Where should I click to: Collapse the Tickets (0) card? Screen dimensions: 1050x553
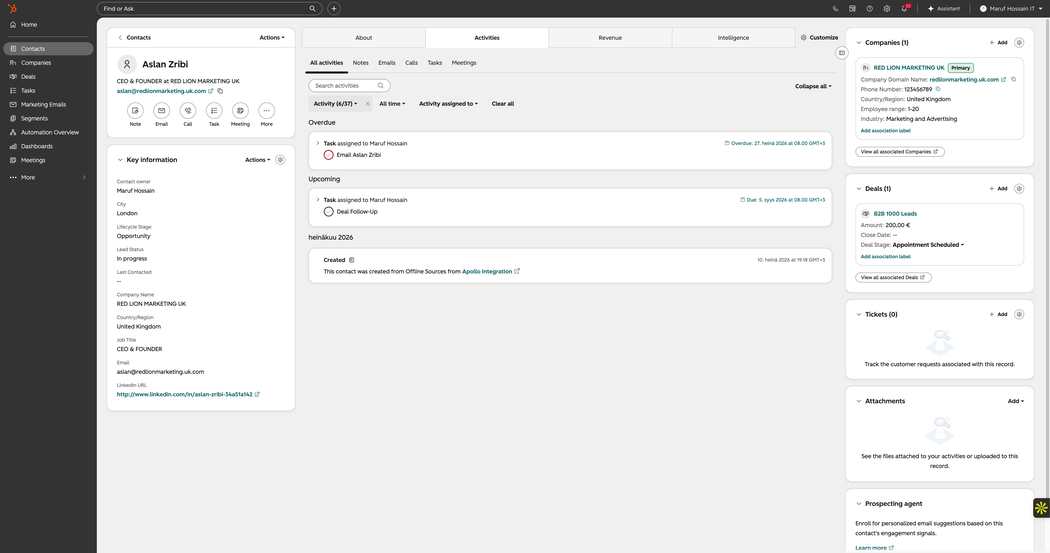pyautogui.click(x=858, y=315)
